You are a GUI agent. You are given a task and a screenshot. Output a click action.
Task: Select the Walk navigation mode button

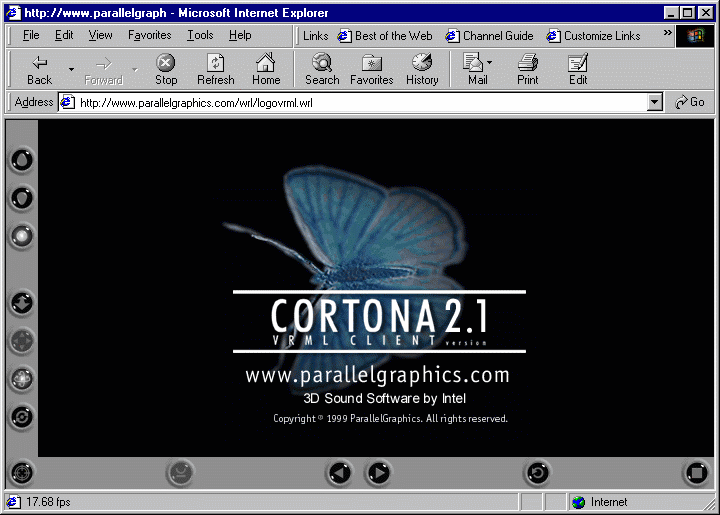(x=22, y=161)
